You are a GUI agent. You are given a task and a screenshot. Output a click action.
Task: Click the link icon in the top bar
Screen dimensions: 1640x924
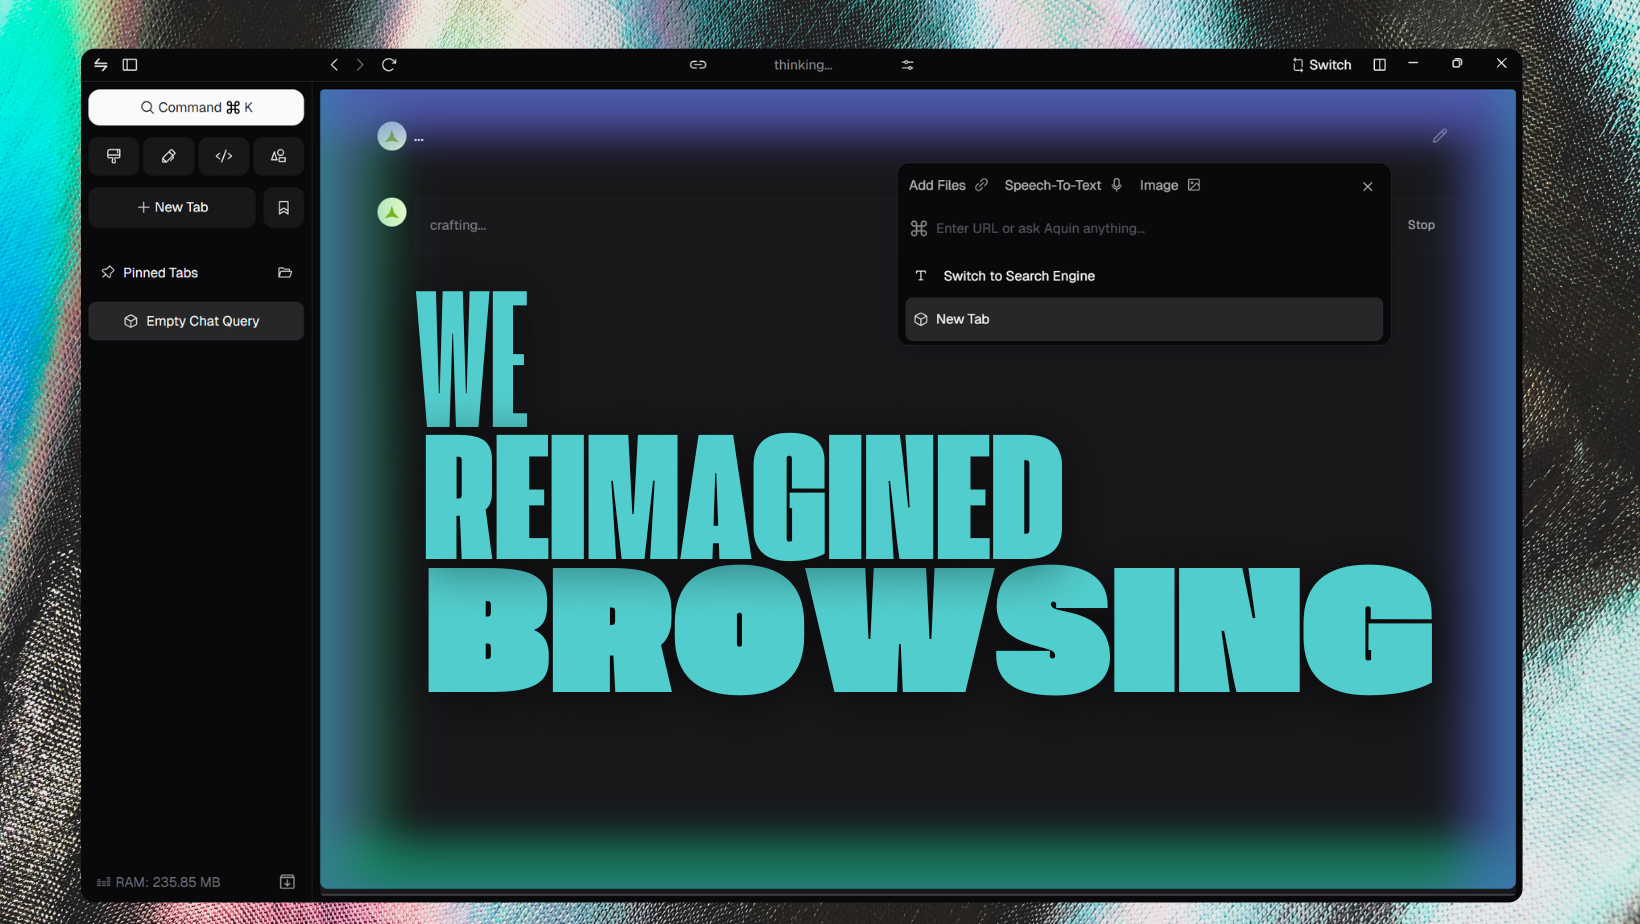tap(698, 64)
